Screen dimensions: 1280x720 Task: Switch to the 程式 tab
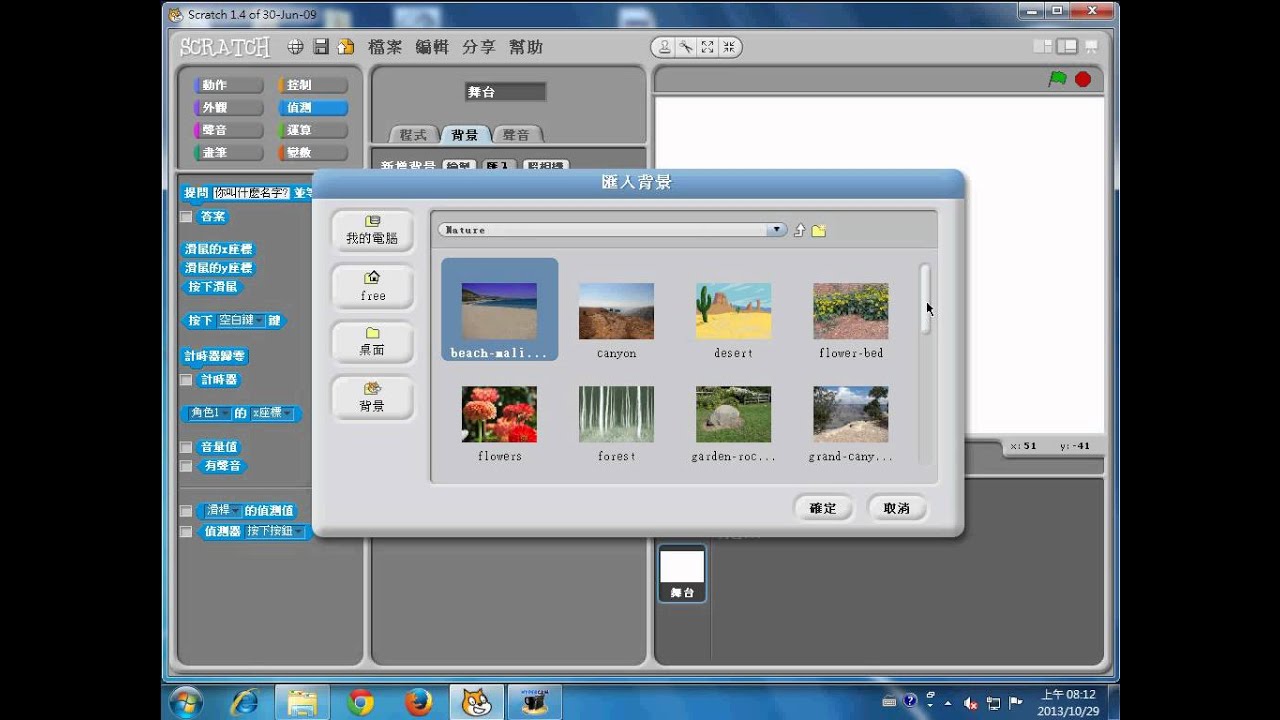[413, 135]
